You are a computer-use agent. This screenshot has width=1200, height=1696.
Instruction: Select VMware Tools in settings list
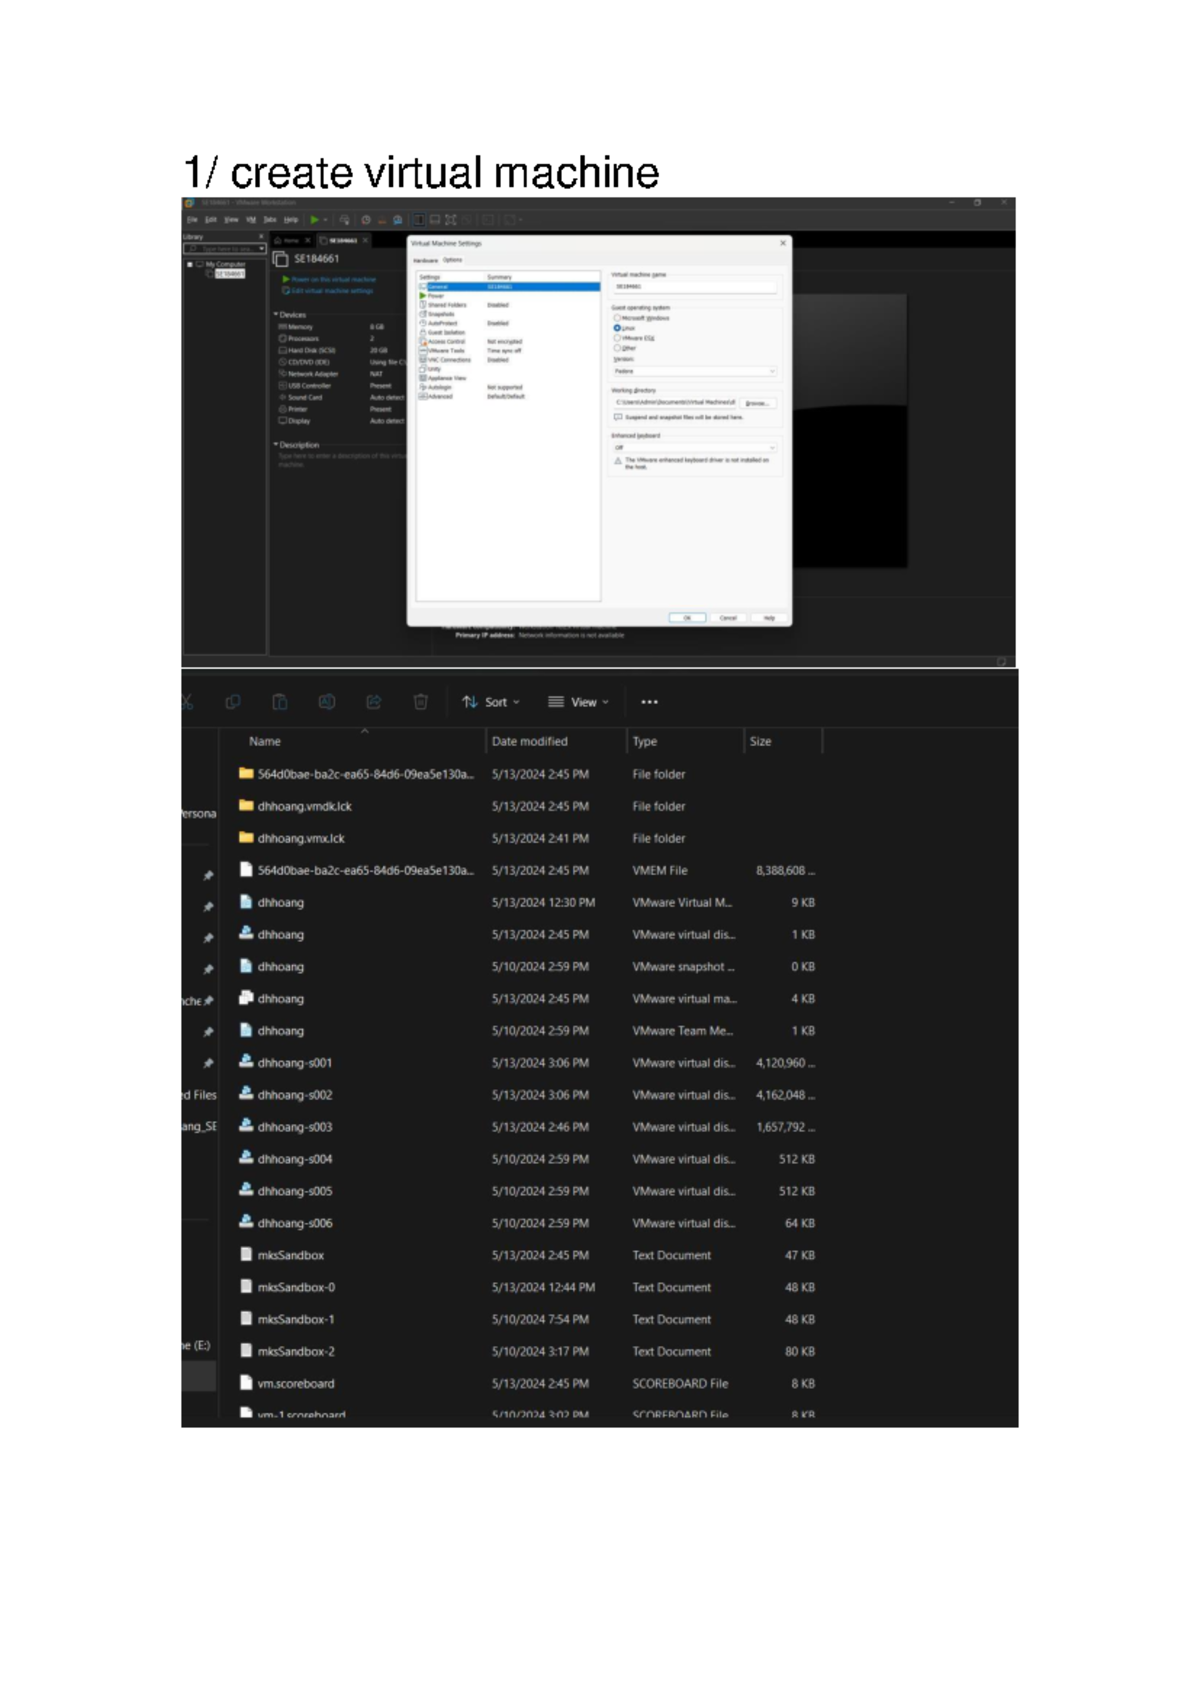pyautogui.click(x=508, y=351)
